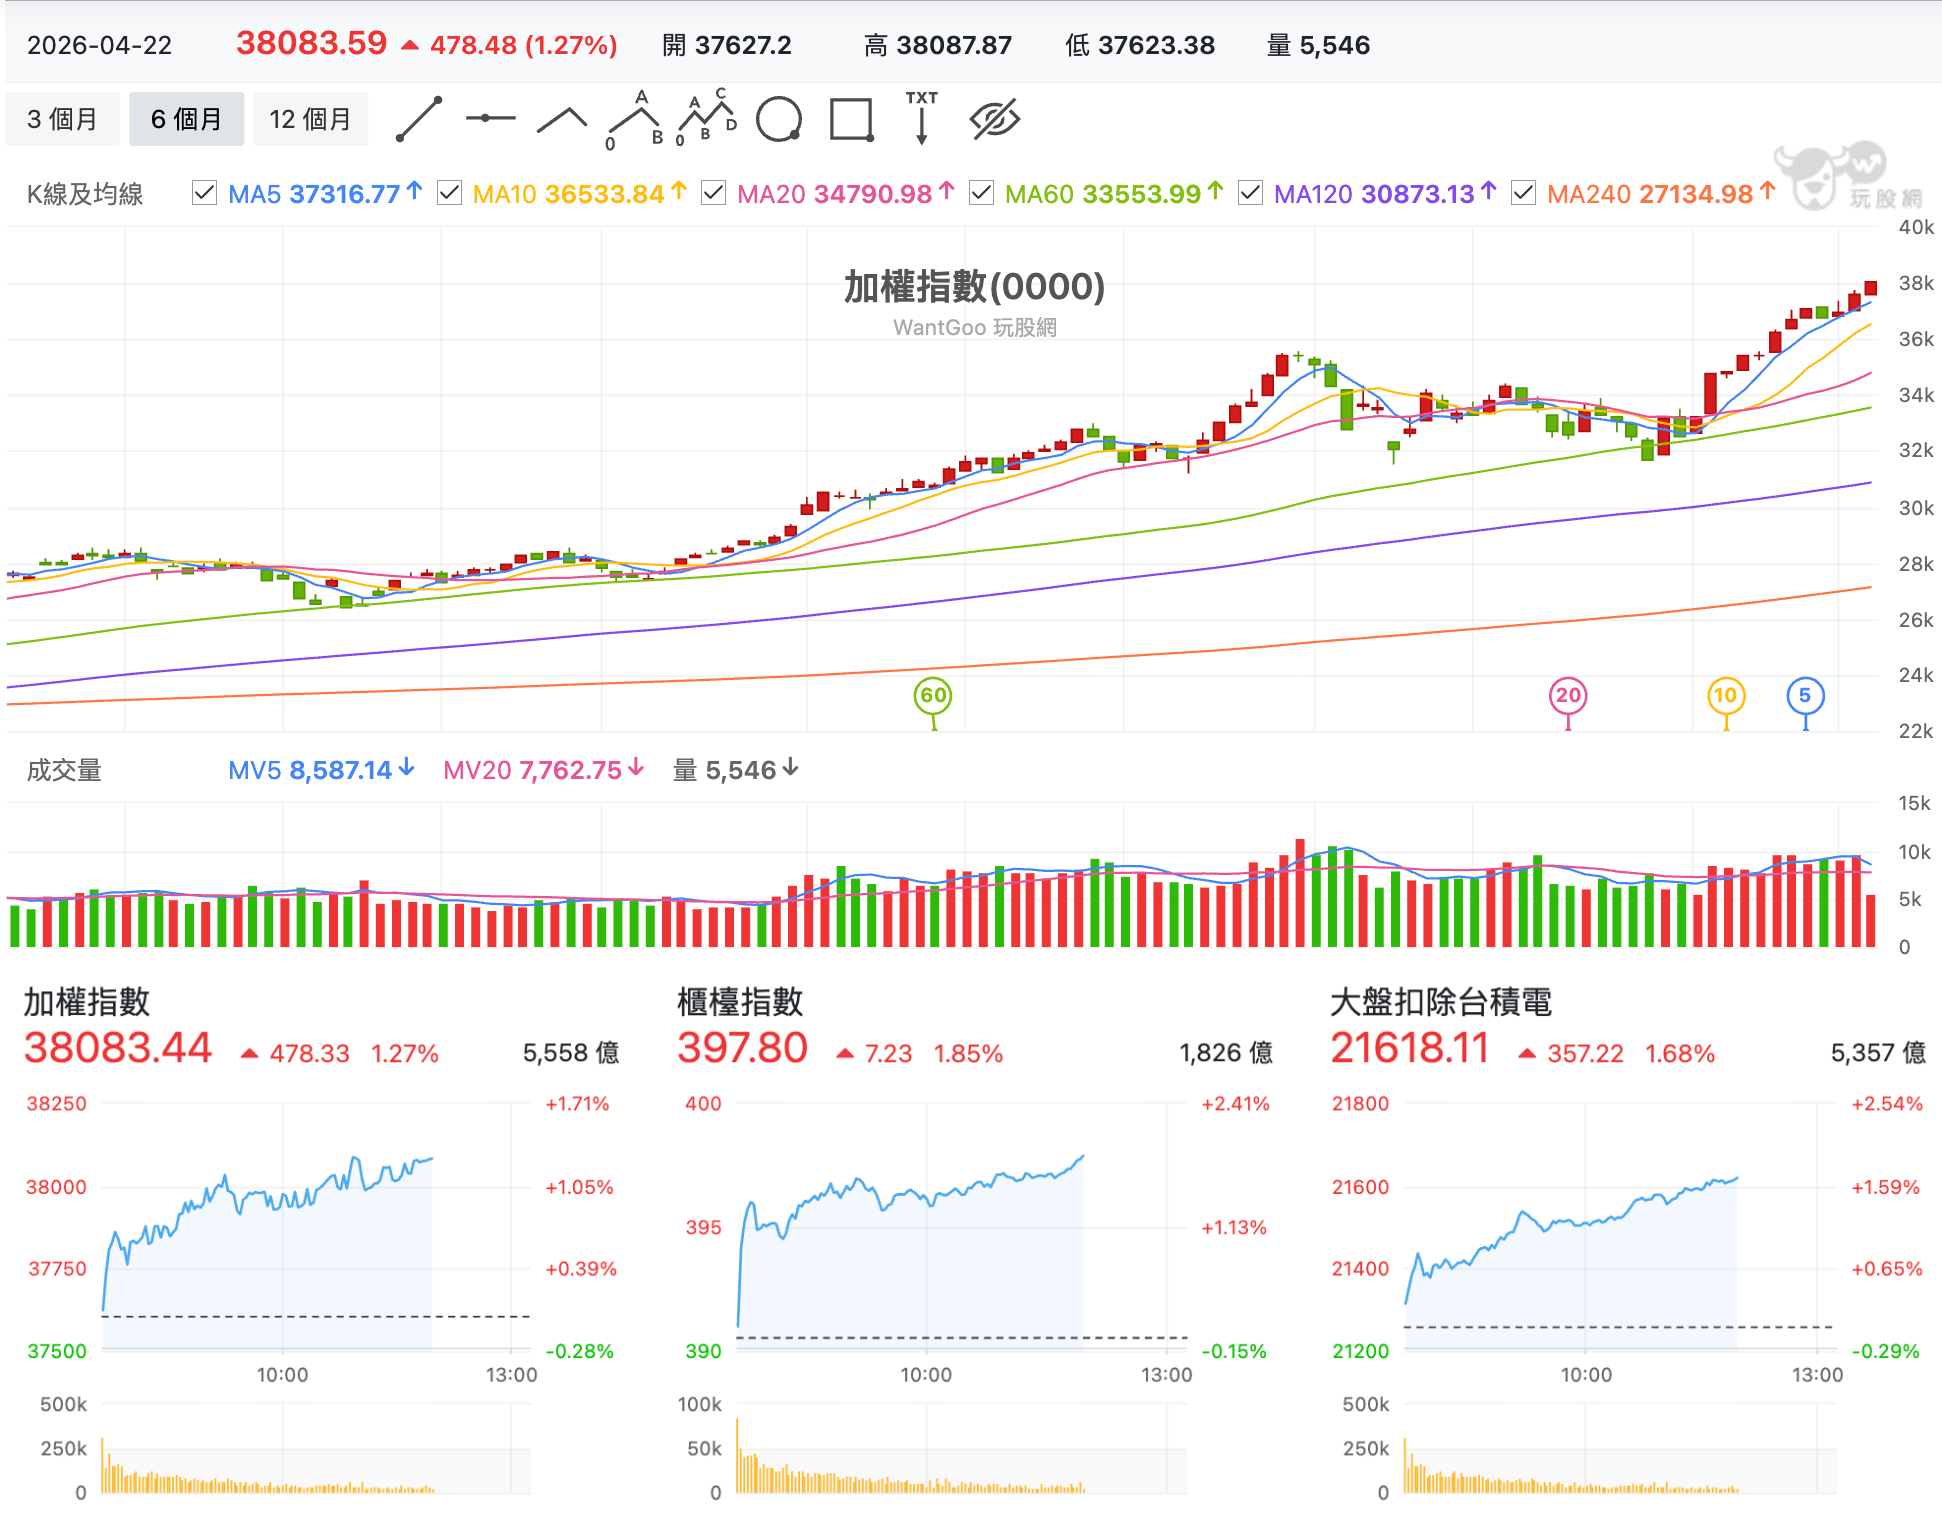Viewport: 1942px width, 1518px height.
Task: Select the 6 個月 range tab
Action: (x=186, y=119)
